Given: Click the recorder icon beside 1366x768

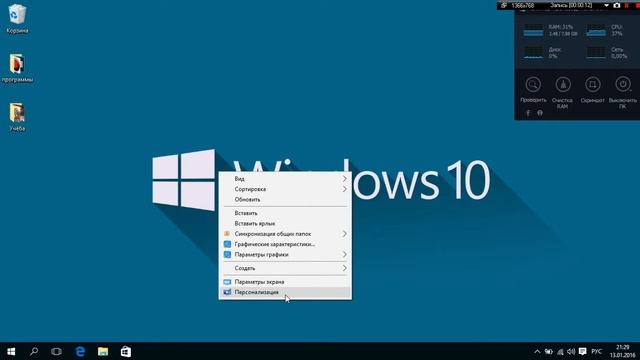Looking at the screenshot, I should [504, 5].
